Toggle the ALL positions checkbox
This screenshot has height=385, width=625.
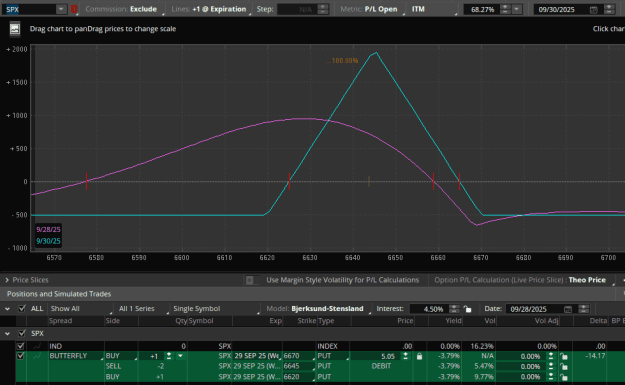tap(22, 308)
